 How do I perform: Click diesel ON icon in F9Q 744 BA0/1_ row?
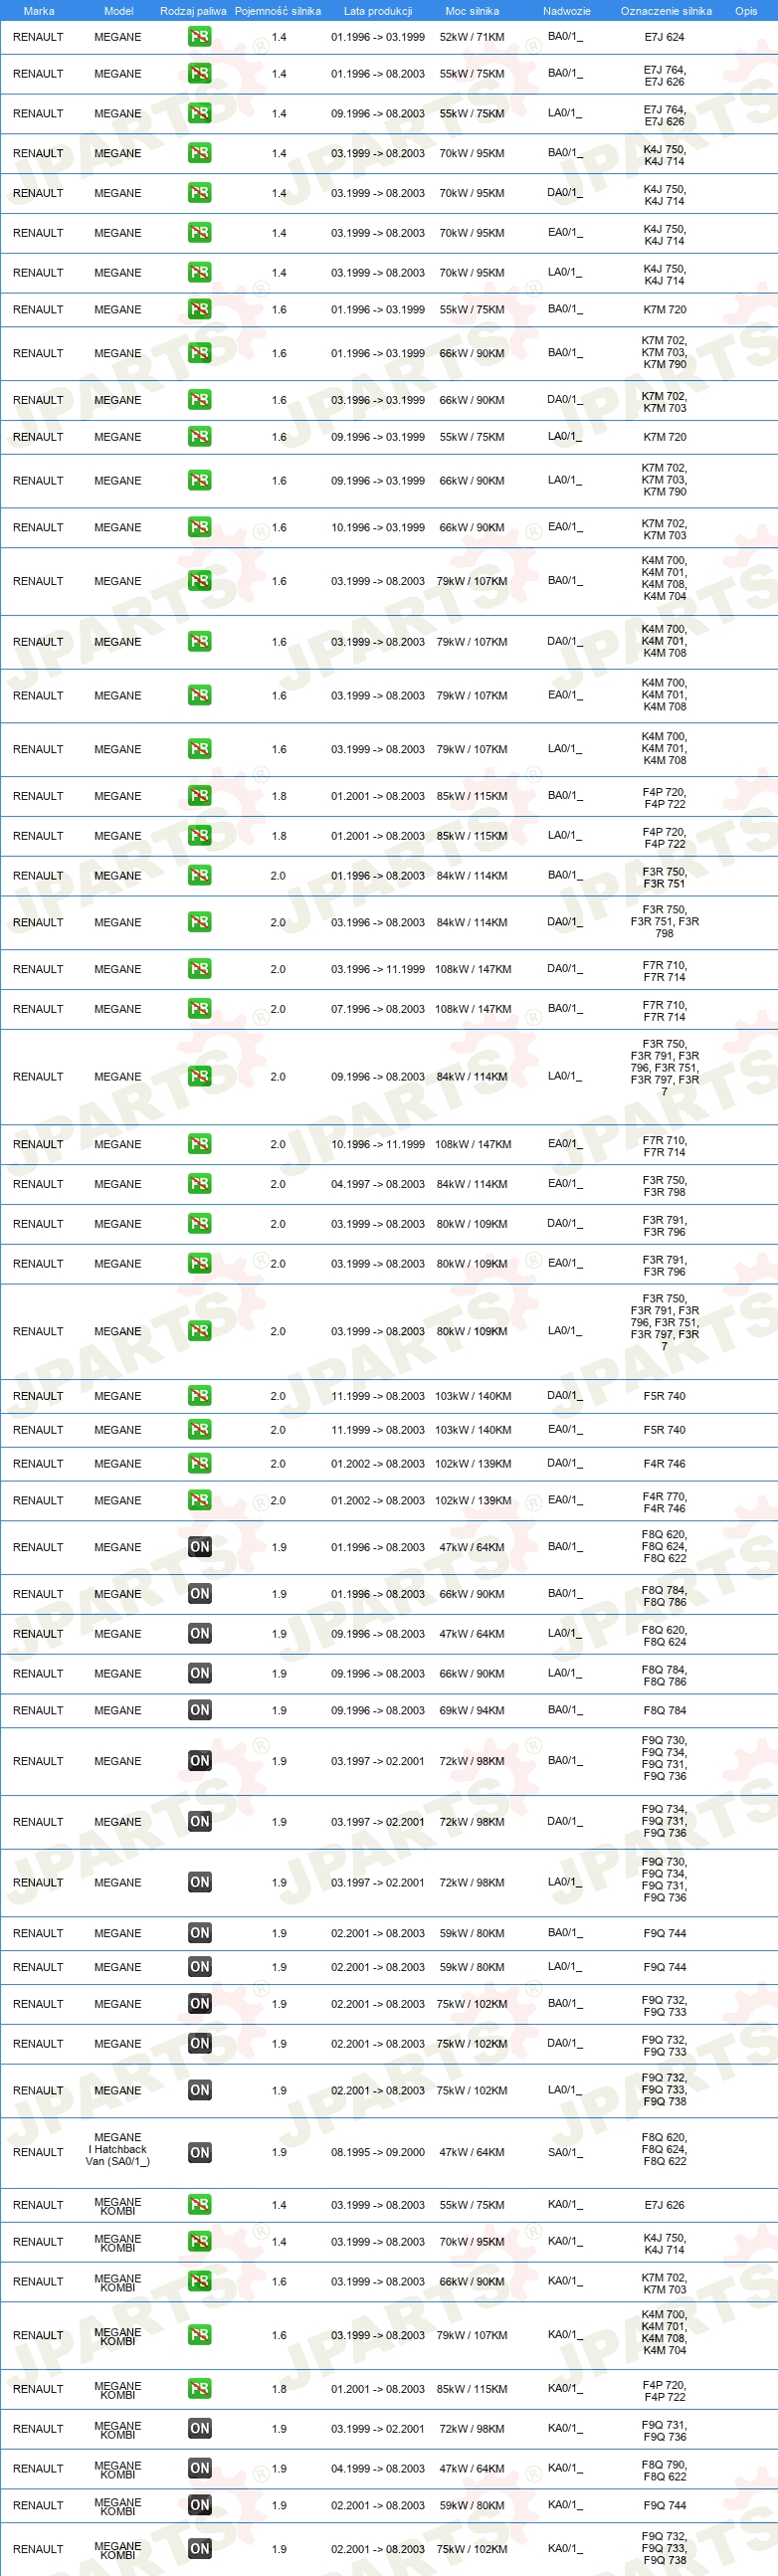point(199,1933)
